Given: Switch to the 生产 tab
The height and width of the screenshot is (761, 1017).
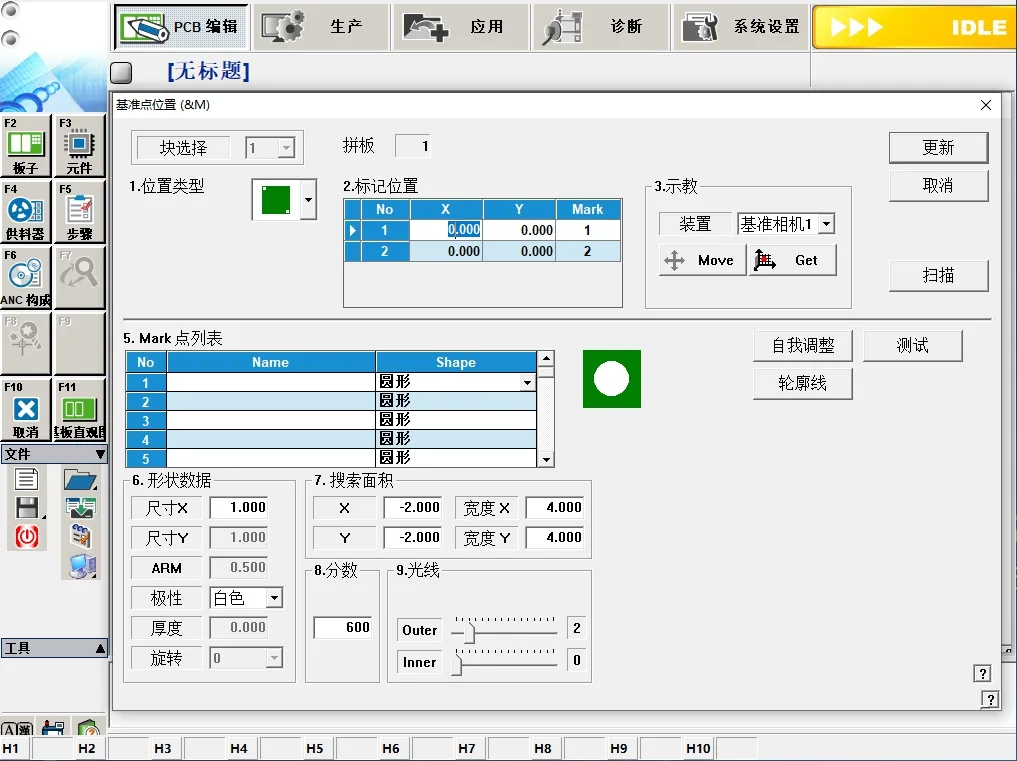Looking at the screenshot, I should (x=320, y=27).
